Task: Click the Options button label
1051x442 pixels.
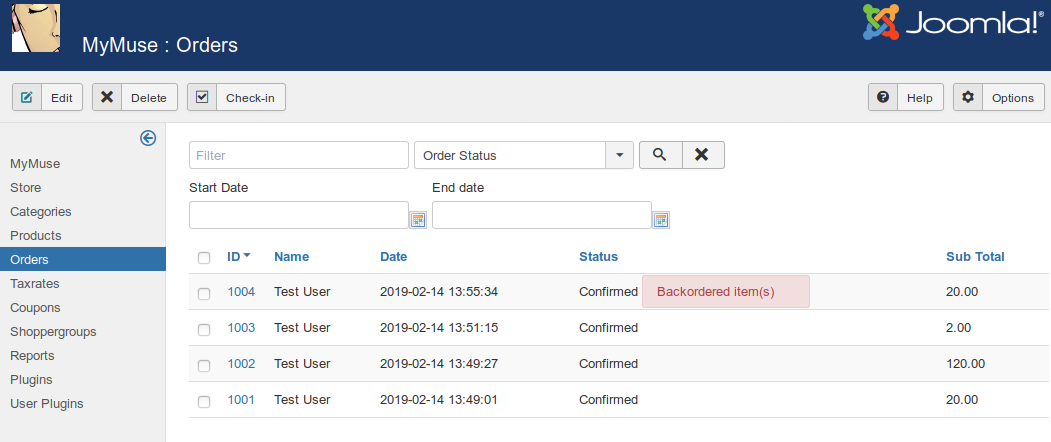Action: point(1013,98)
